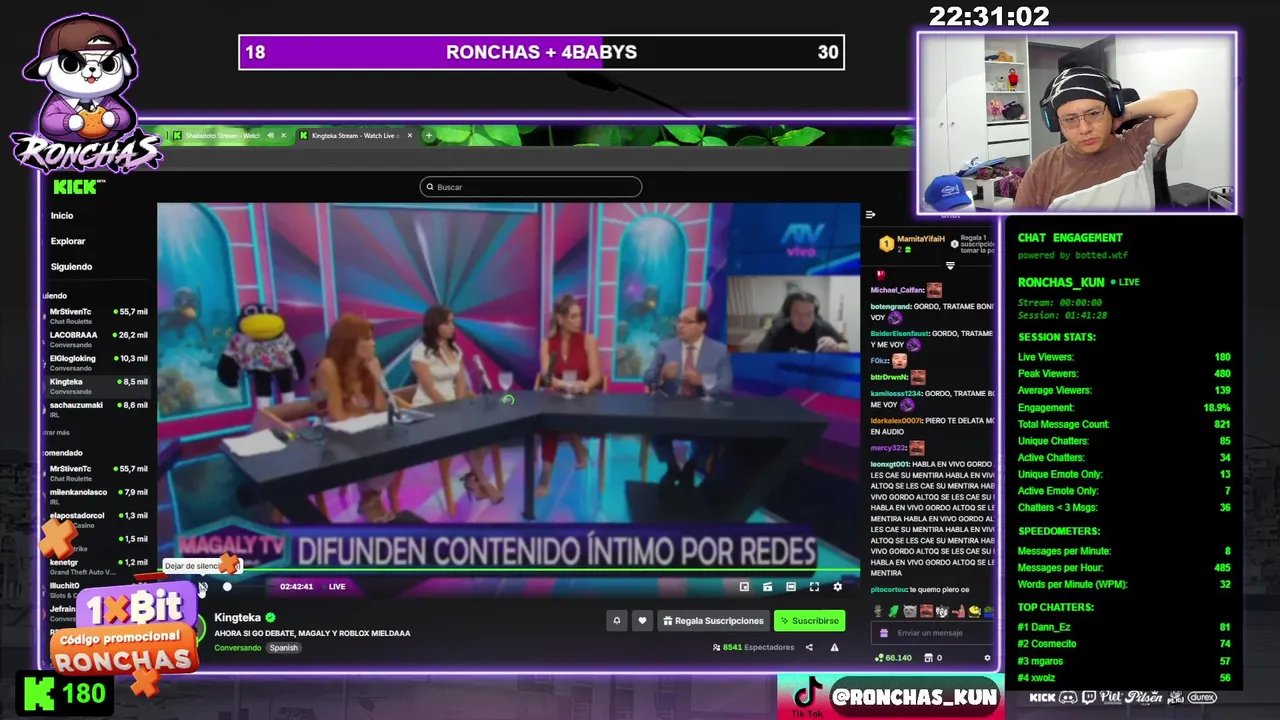Open milenkanolasco recommended channel
The image size is (1280, 720).
[x=98, y=495]
